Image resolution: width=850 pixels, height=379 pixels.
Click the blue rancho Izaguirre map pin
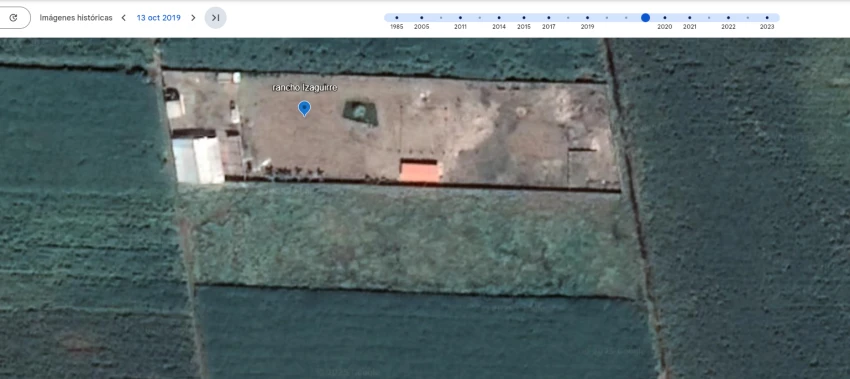click(x=305, y=108)
